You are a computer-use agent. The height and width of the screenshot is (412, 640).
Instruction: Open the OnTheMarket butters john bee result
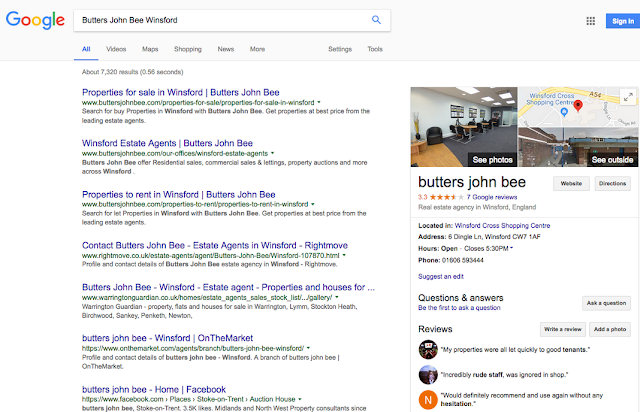click(167, 338)
